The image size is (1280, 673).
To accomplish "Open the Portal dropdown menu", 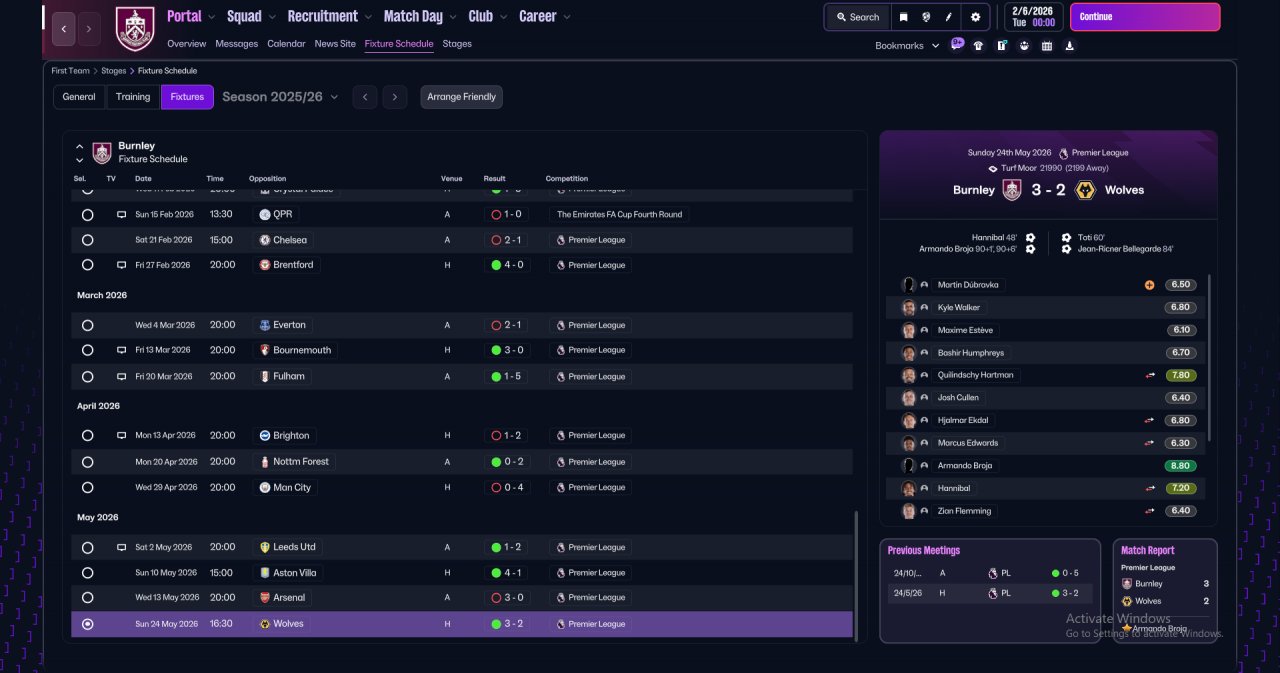I will pos(192,16).
